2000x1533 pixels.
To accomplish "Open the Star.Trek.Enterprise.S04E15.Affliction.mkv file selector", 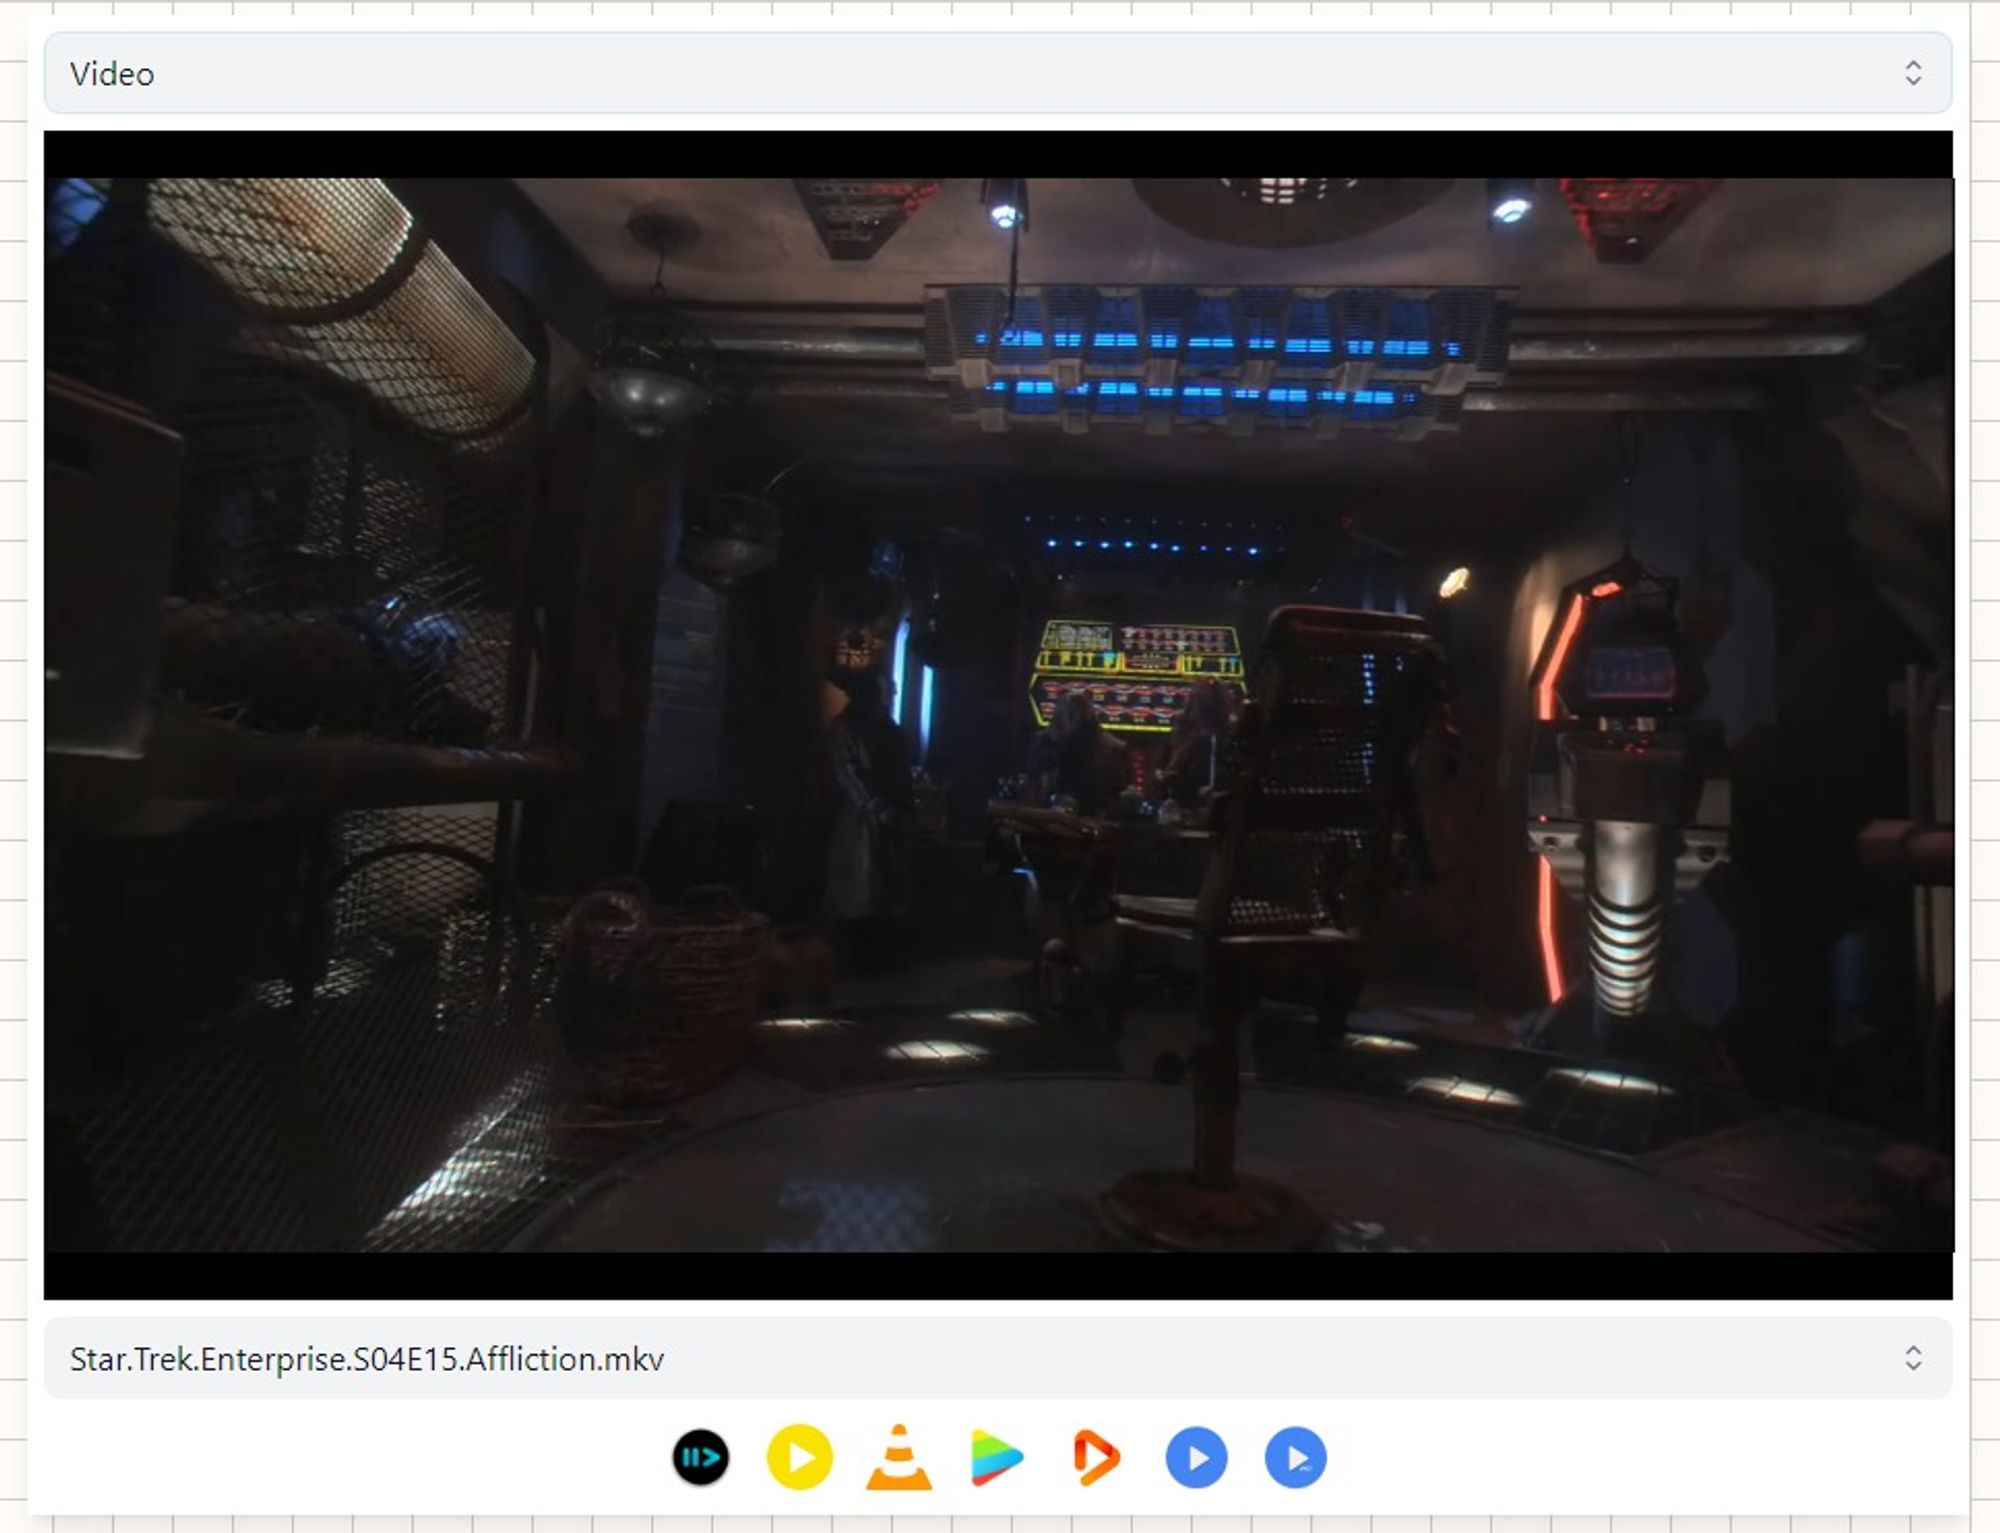I will coord(998,1358).
